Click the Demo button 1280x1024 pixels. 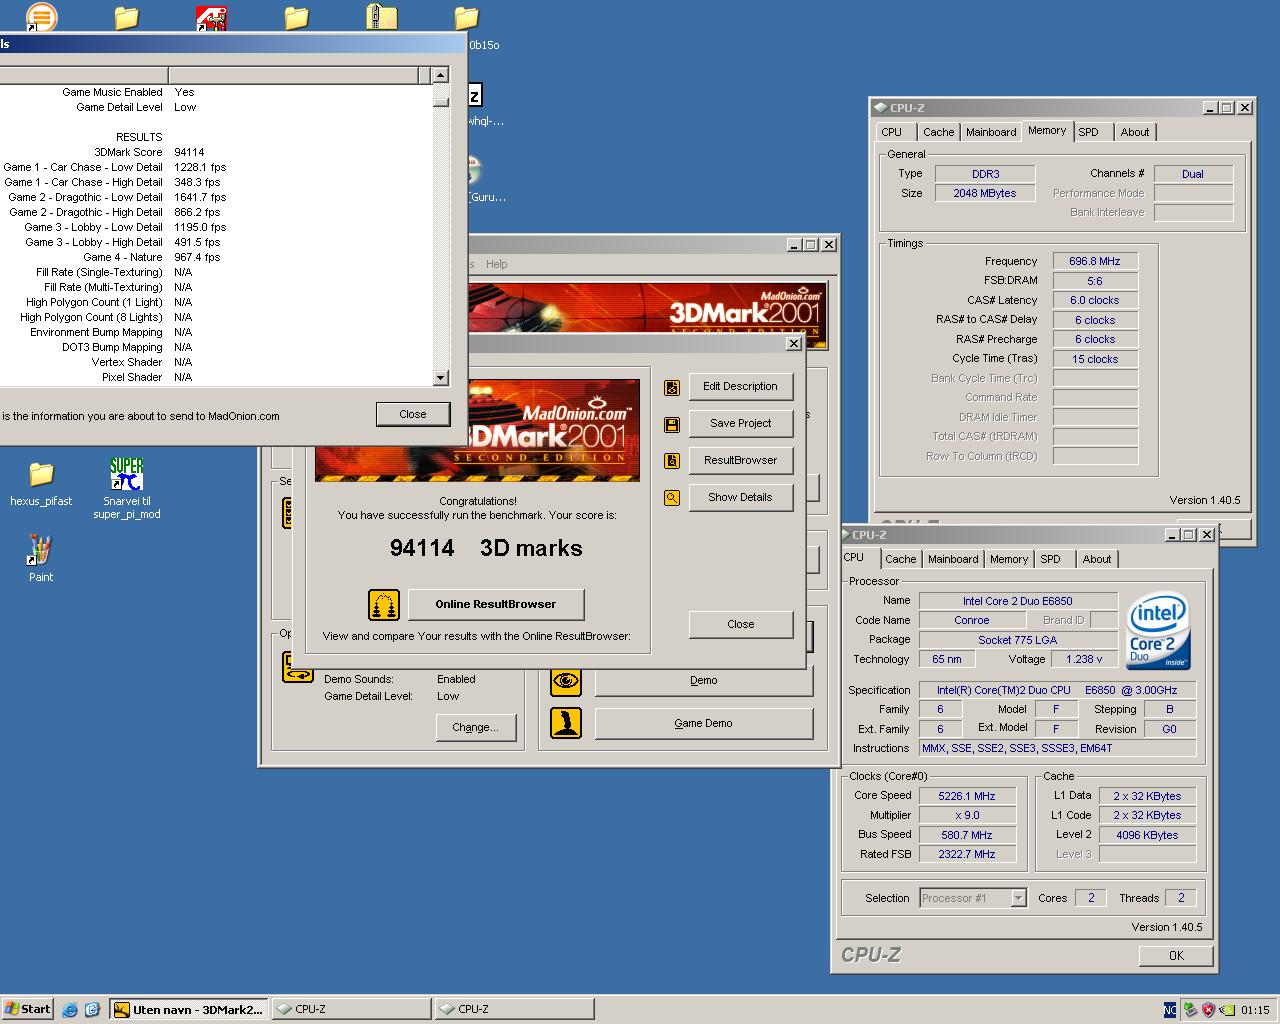coord(703,681)
